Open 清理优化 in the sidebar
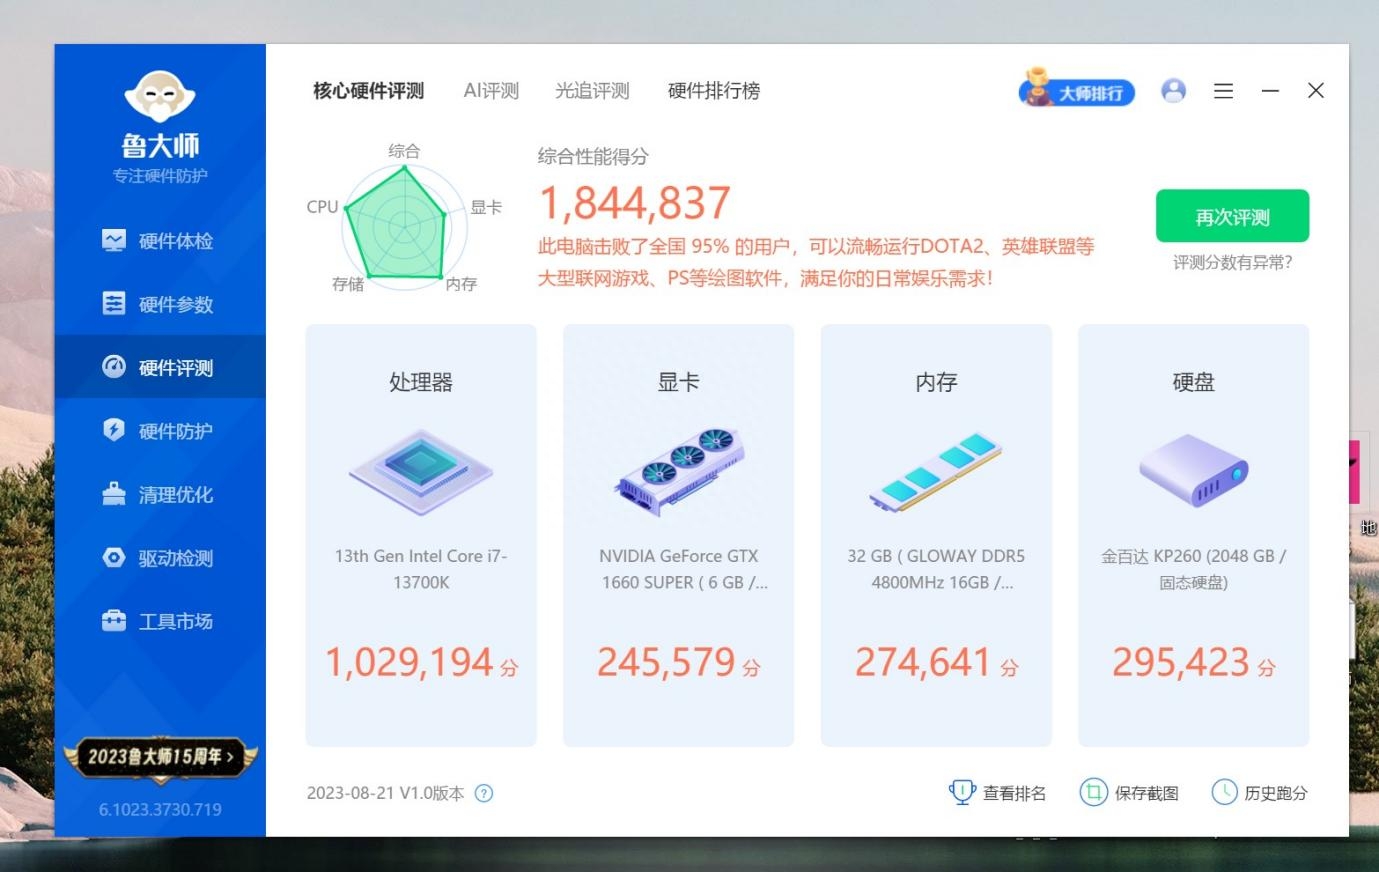 point(160,494)
